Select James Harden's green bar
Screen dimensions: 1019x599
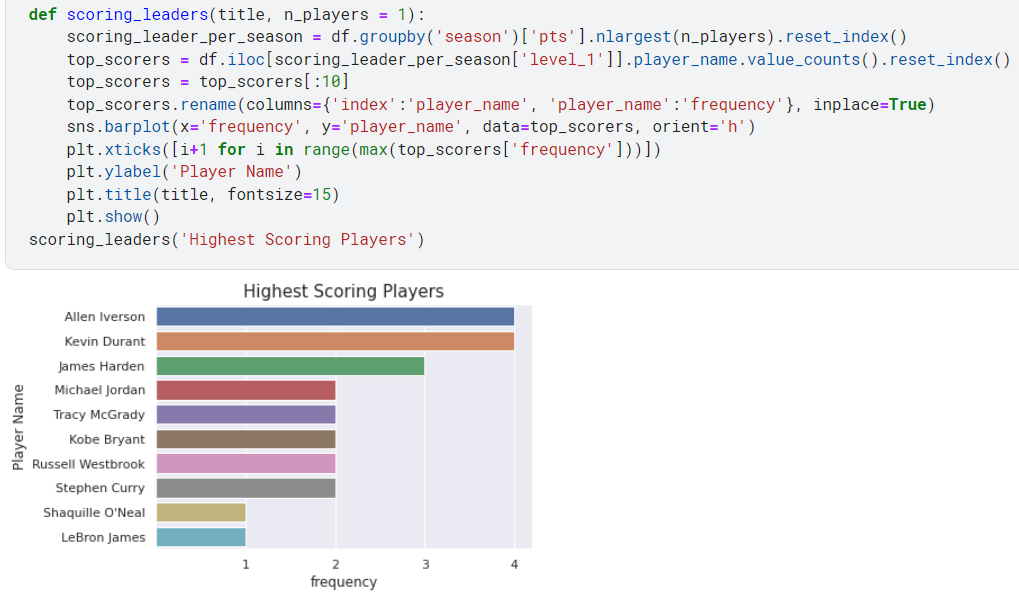point(290,365)
